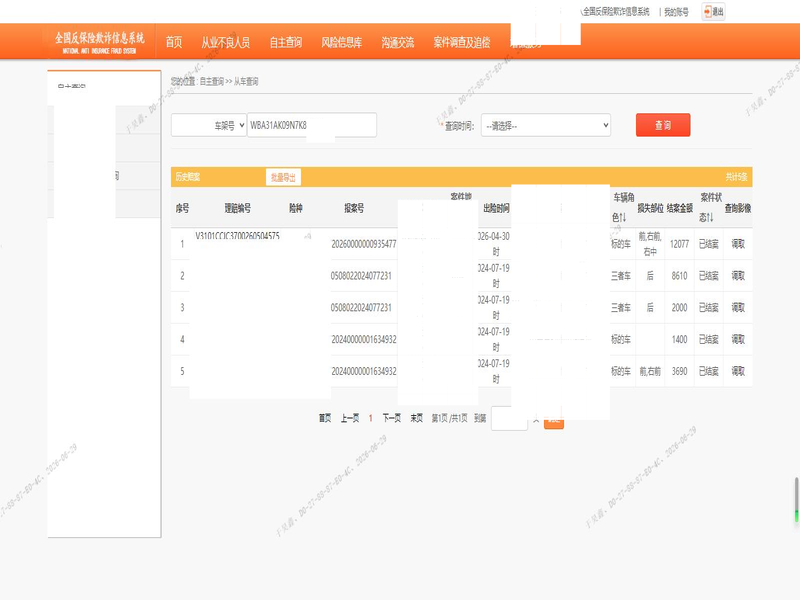
Task: Click the 报案号 column header
Action: coord(354,208)
